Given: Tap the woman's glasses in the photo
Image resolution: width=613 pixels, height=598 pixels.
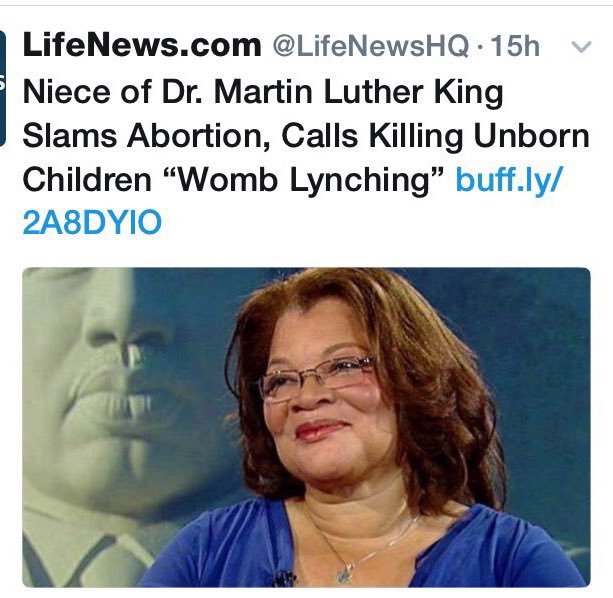Looking at the screenshot, I should [x=316, y=378].
